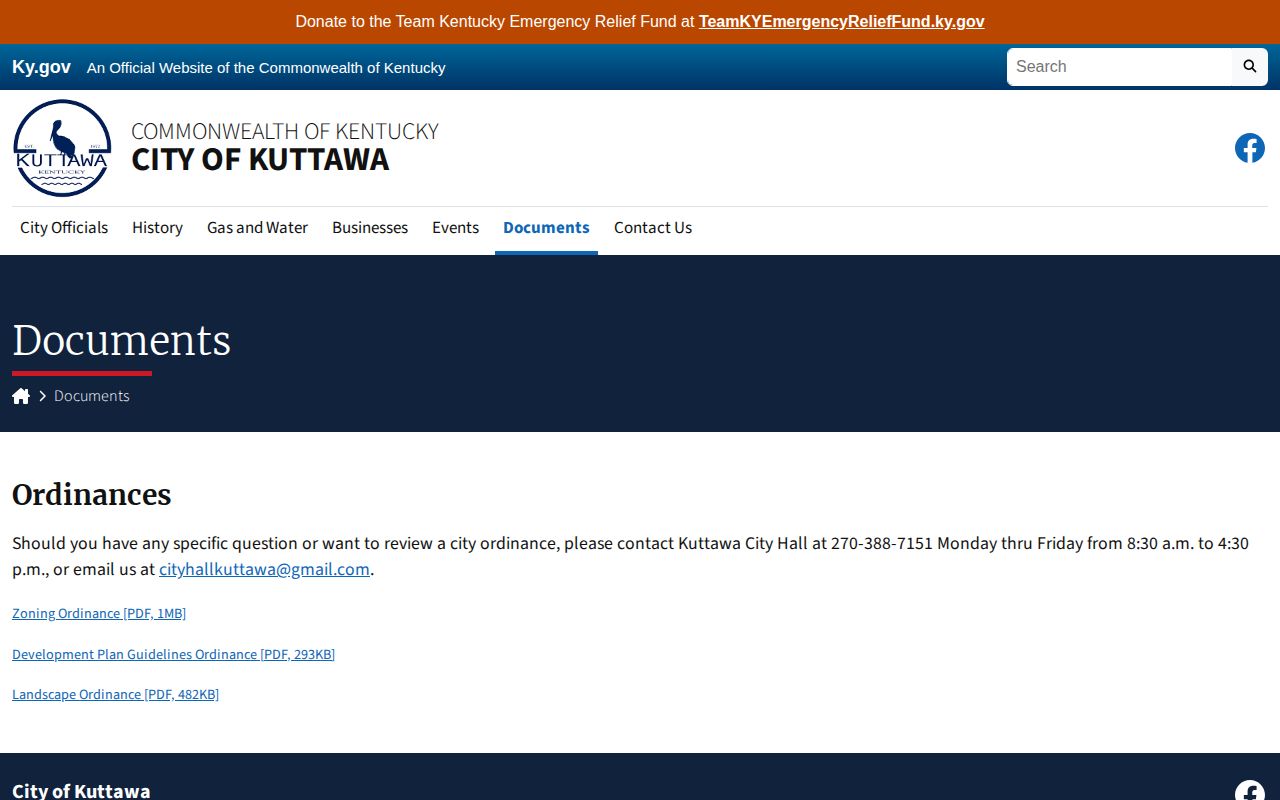Click the Ky.gov link
This screenshot has width=1280, height=800.
(x=41, y=67)
